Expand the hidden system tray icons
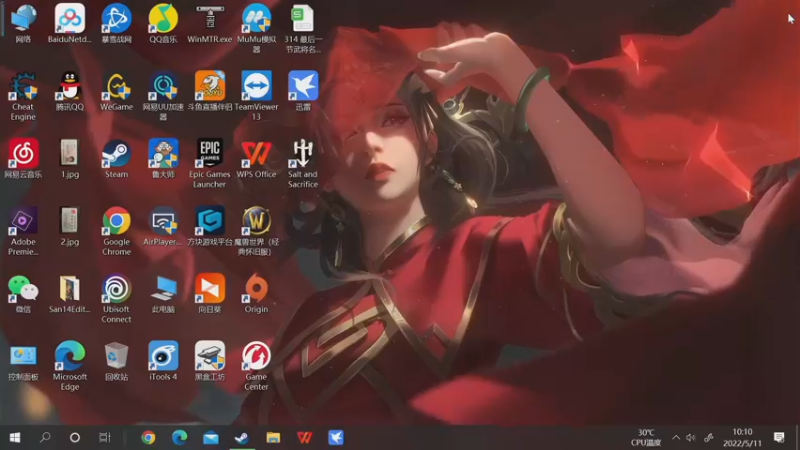The image size is (800, 450). point(676,438)
